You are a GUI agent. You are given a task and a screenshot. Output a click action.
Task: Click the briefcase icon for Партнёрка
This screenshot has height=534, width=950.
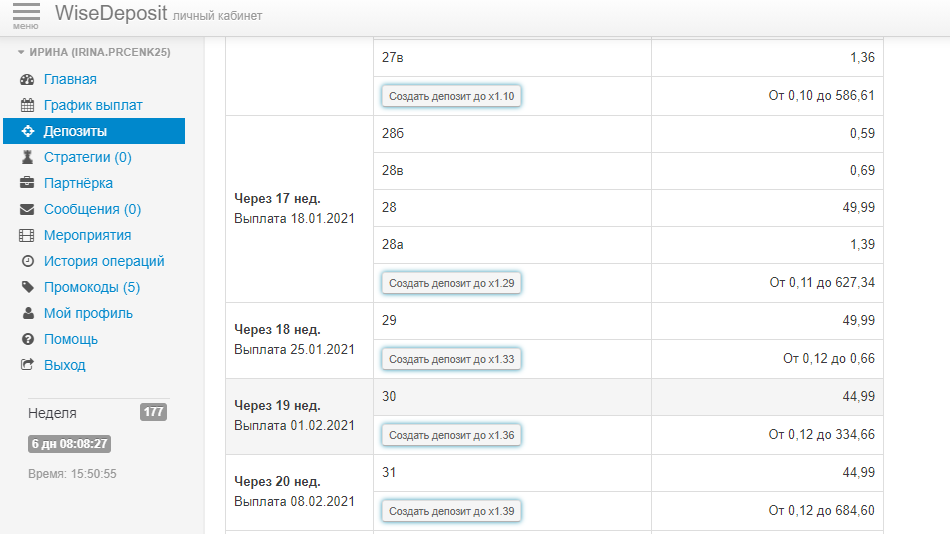(27, 184)
